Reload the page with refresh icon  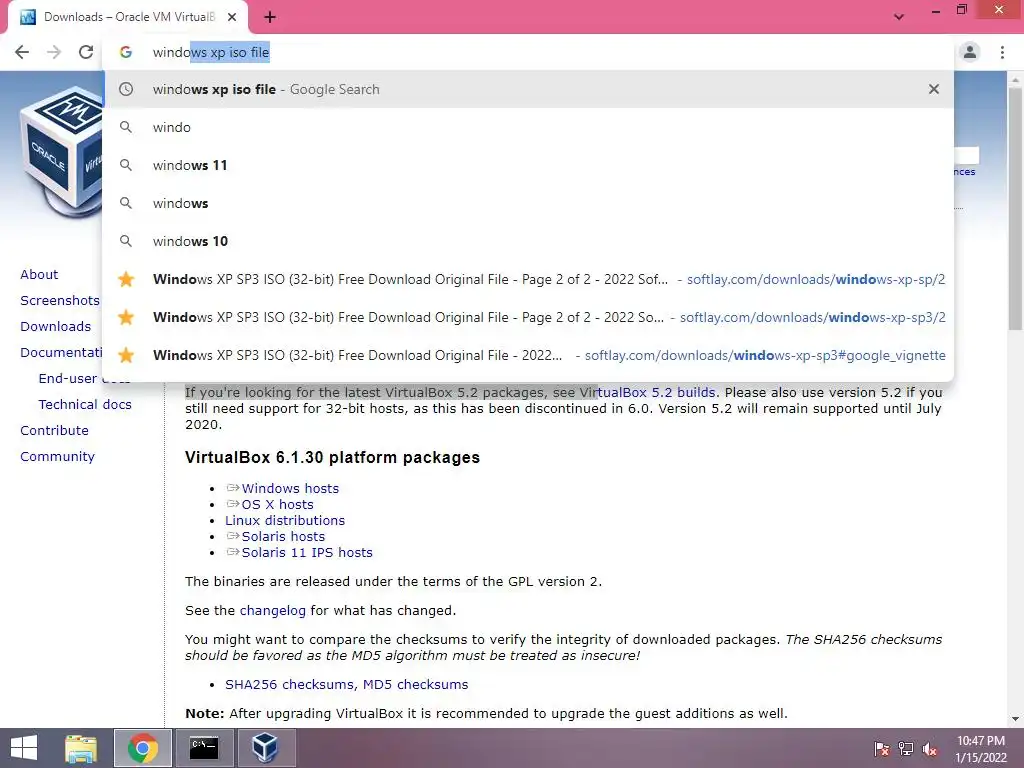(86, 52)
